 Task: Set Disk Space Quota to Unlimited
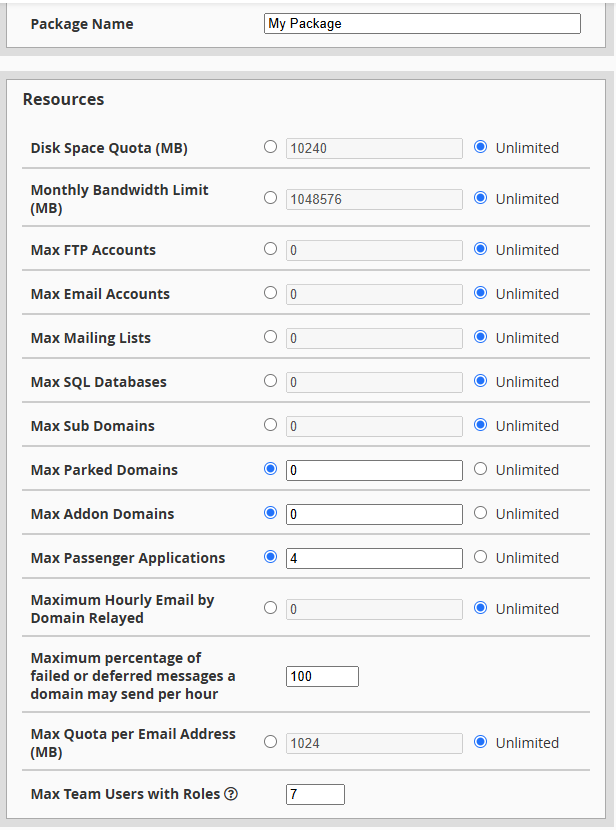click(481, 147)
